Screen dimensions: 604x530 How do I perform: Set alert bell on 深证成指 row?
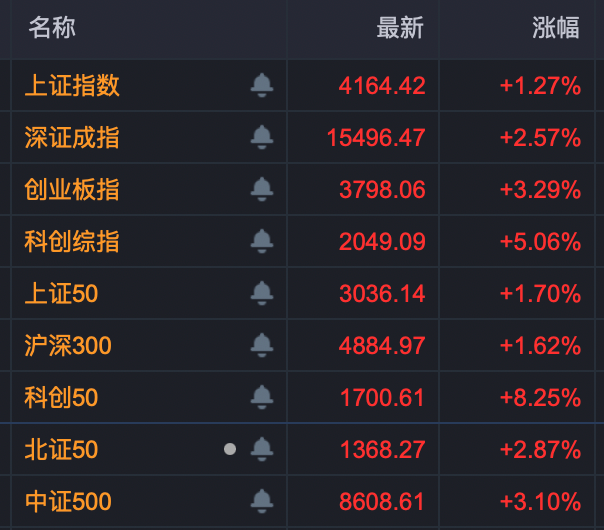[x=262, y=137]
